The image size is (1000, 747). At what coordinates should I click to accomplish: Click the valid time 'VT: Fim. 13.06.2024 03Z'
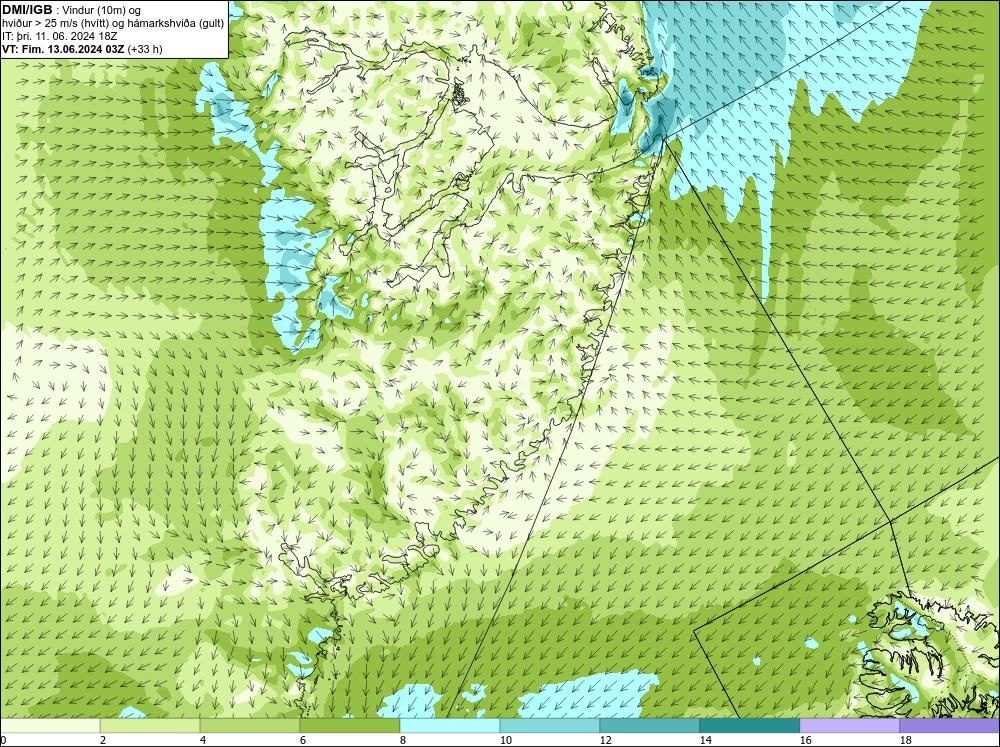[x=64, y=49]
